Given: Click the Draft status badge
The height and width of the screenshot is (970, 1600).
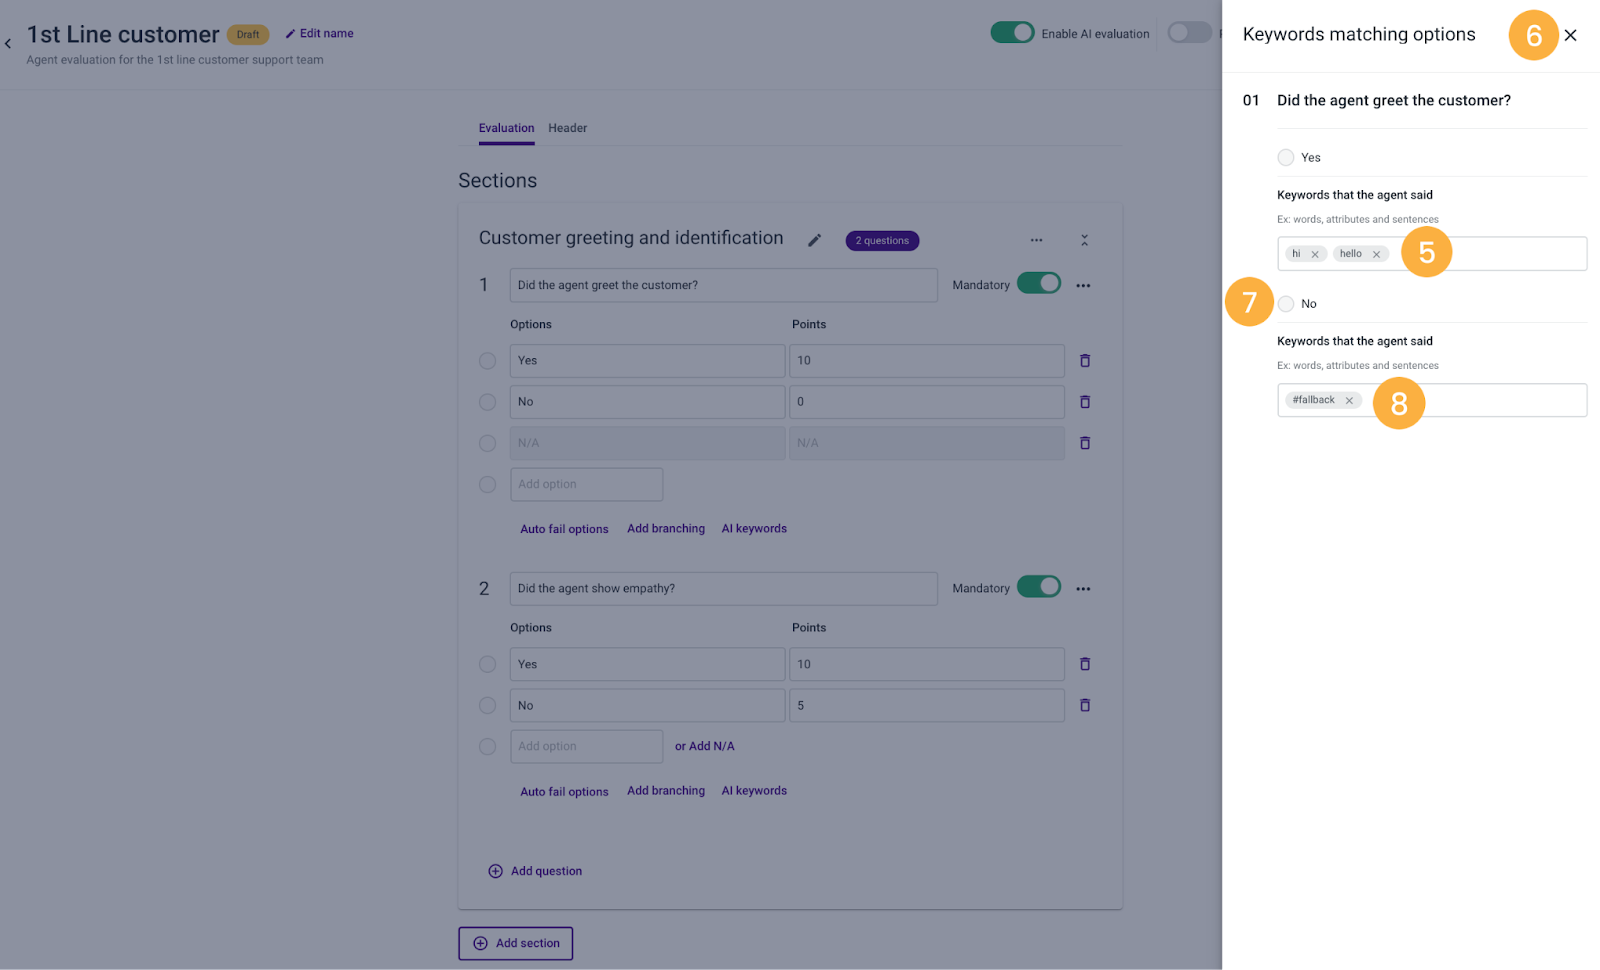Looking at the screenshot, I should [x=248, y=35].
